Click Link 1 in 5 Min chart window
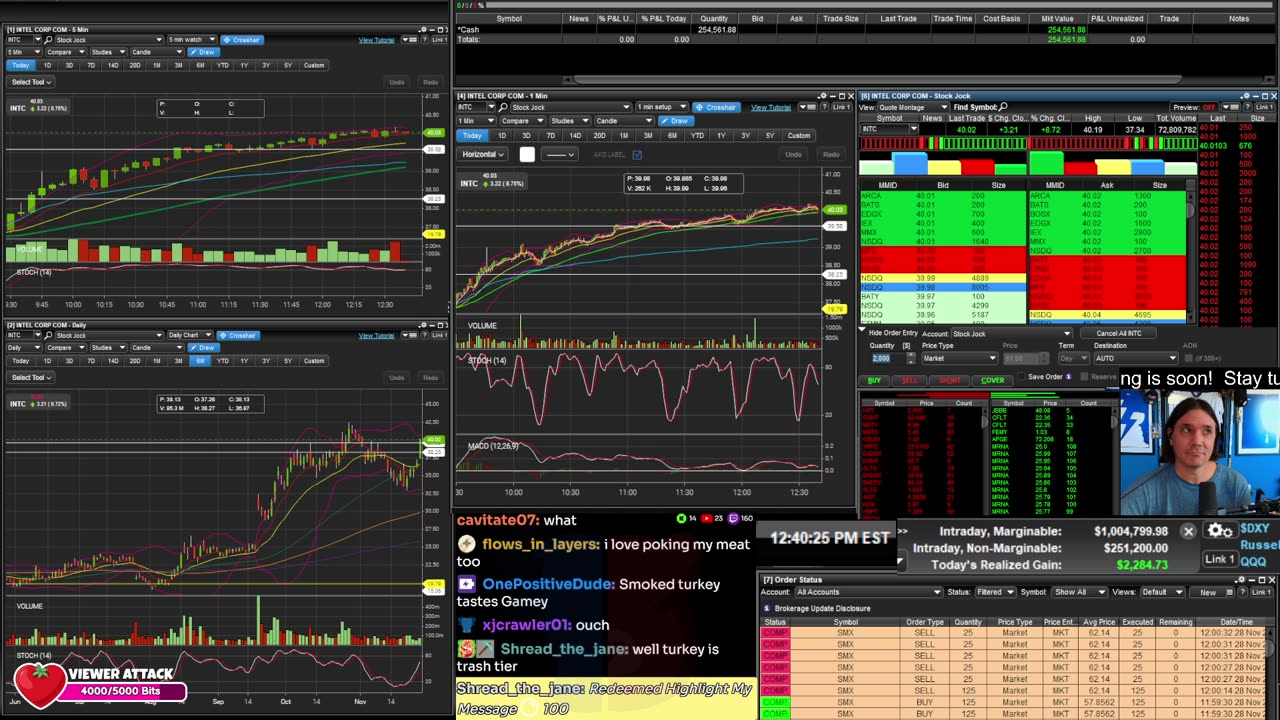1280x720 pixels. [x=439, y=40]
